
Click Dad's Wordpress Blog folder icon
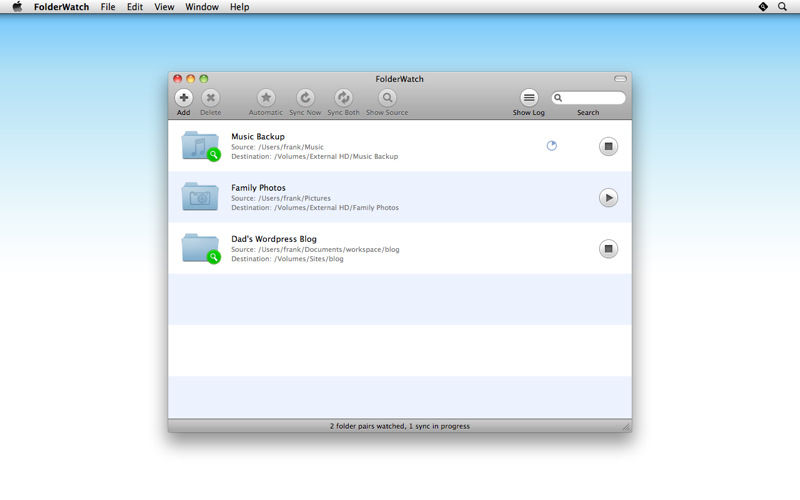[201, 248]
